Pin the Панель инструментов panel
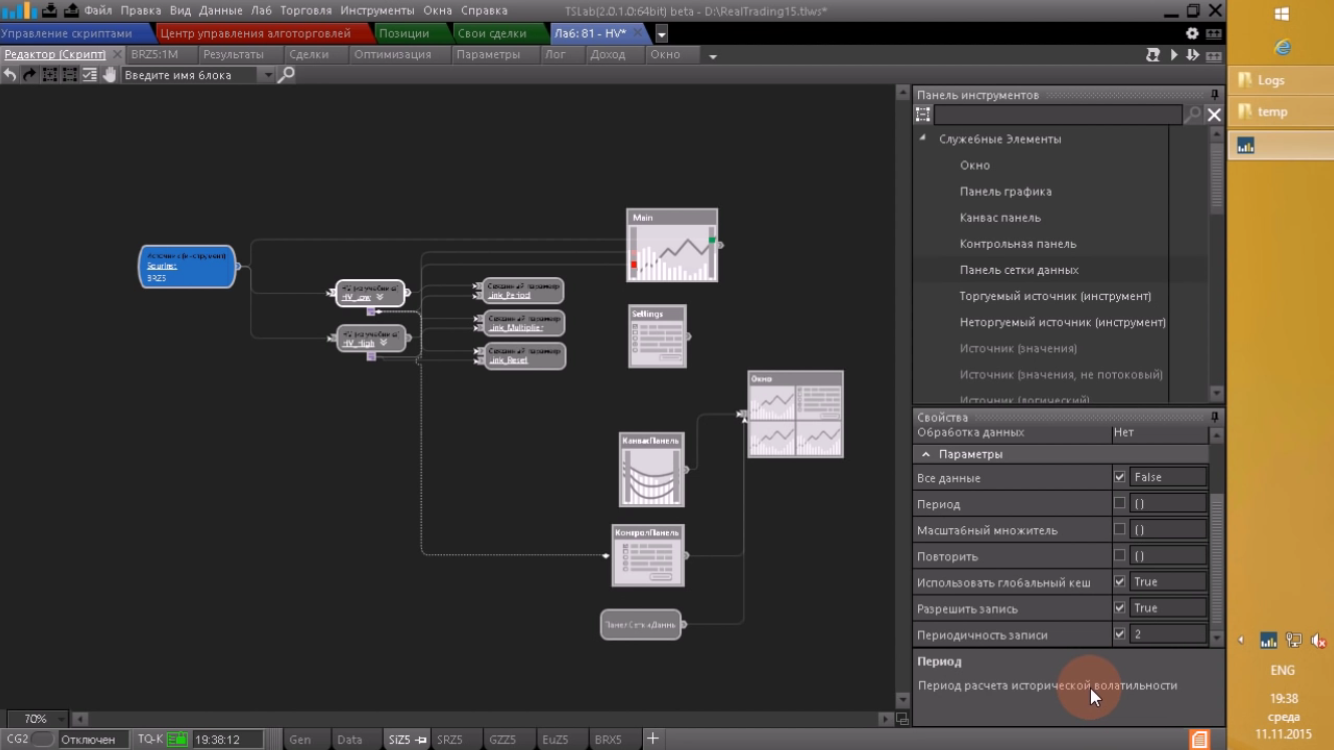The width and height of the screenshot is (1334, 750). pos(1215,95)
